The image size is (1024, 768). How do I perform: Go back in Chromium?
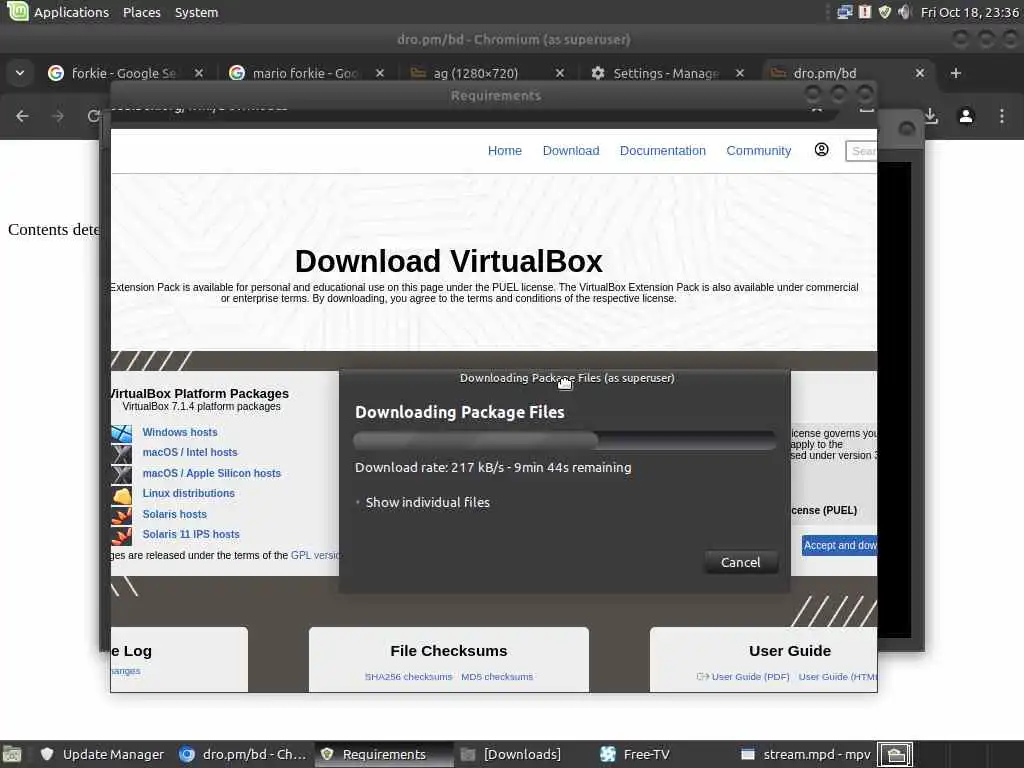(x=22, y=116)
